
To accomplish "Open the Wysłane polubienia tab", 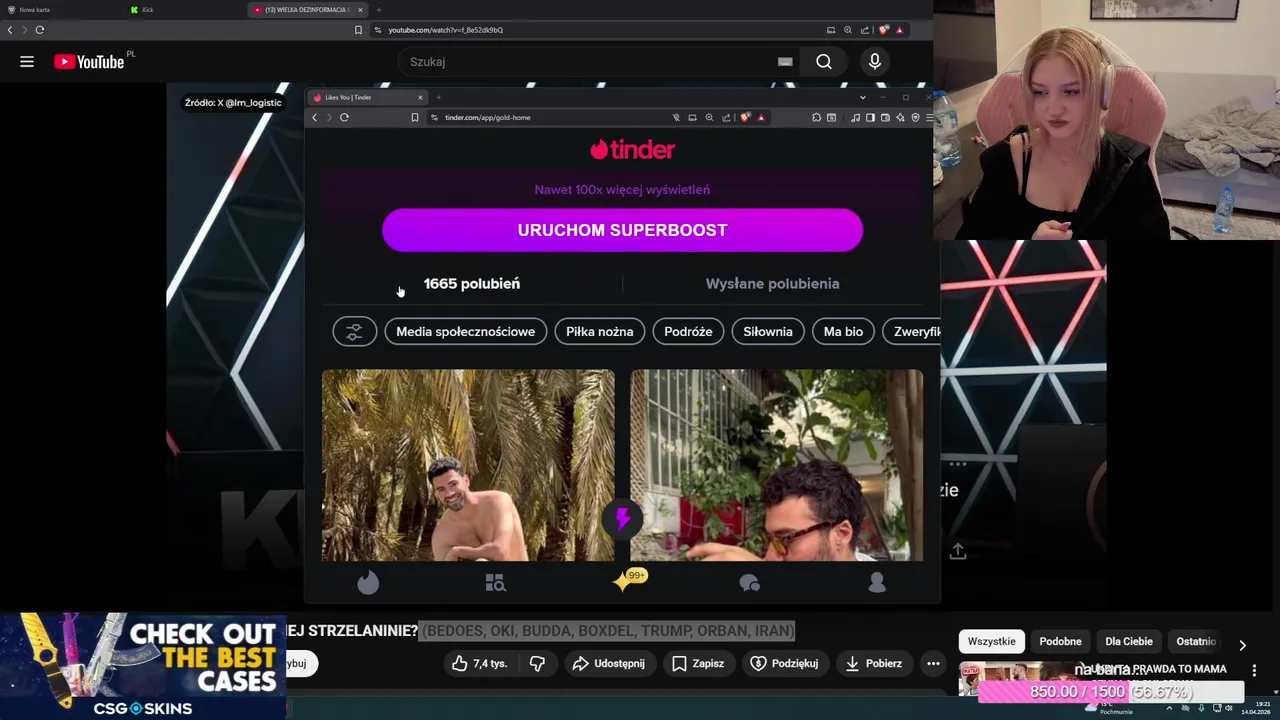I will (772, 284).
